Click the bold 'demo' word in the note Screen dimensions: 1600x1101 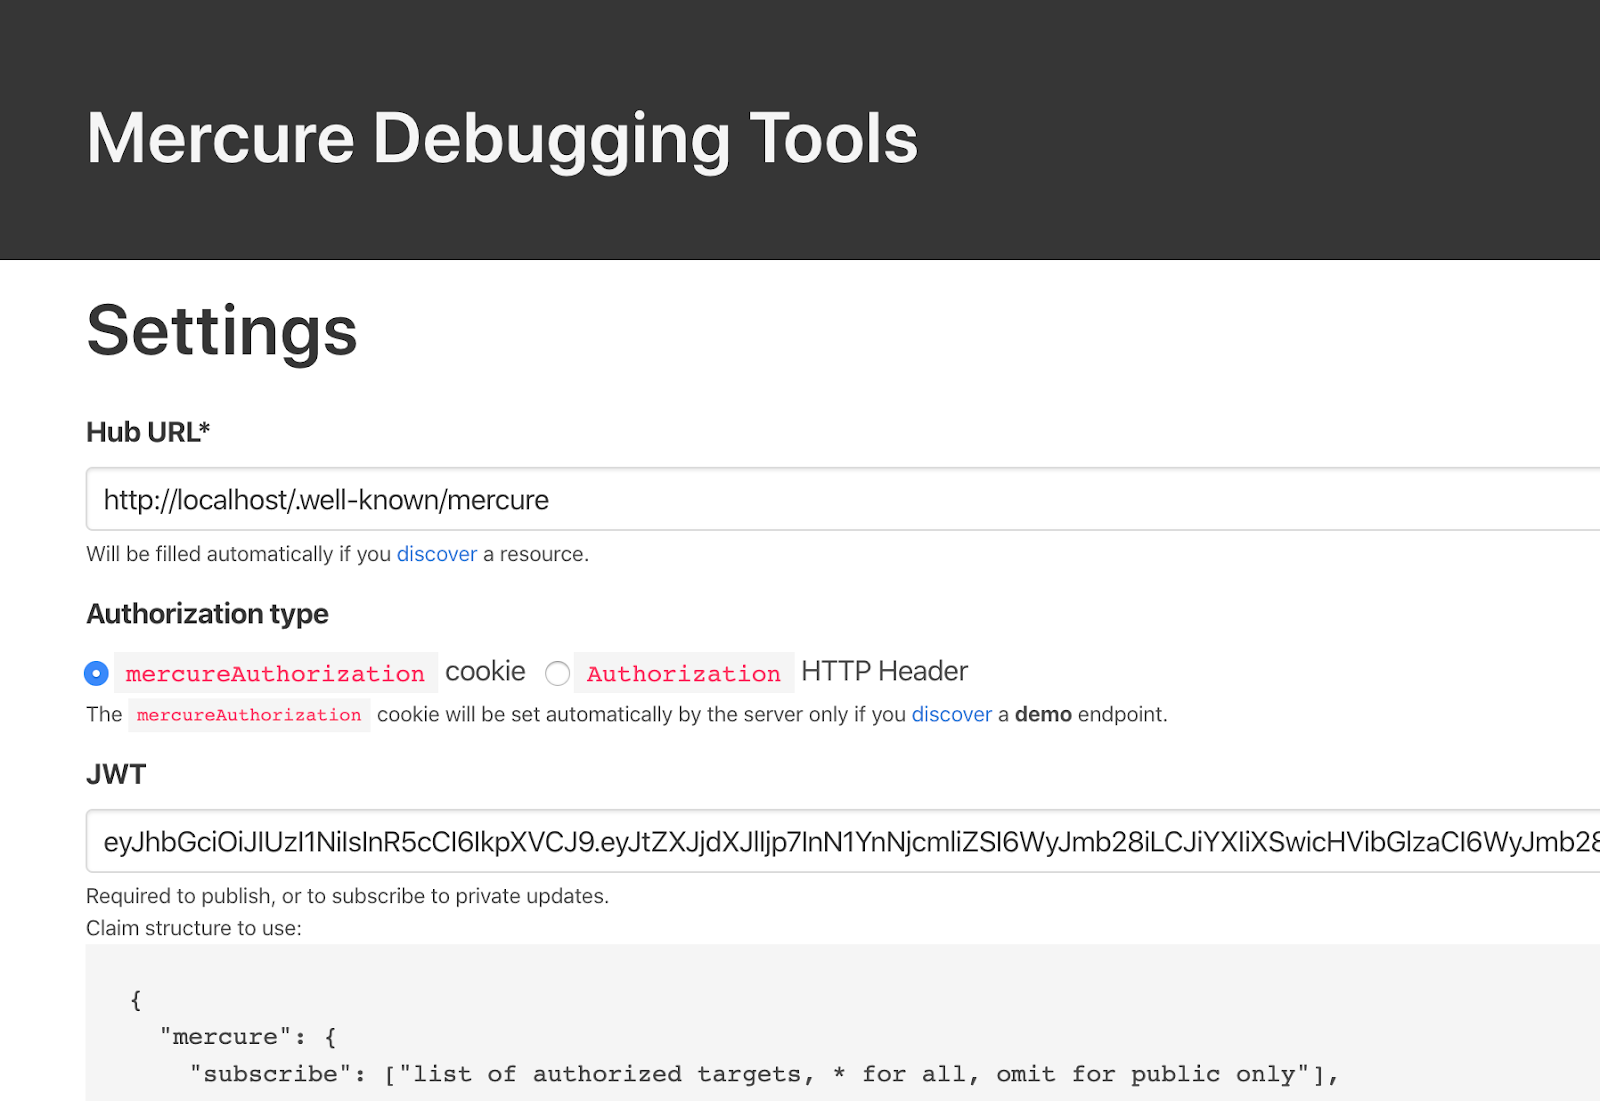pyautogui.click(x=1043, y=714)
